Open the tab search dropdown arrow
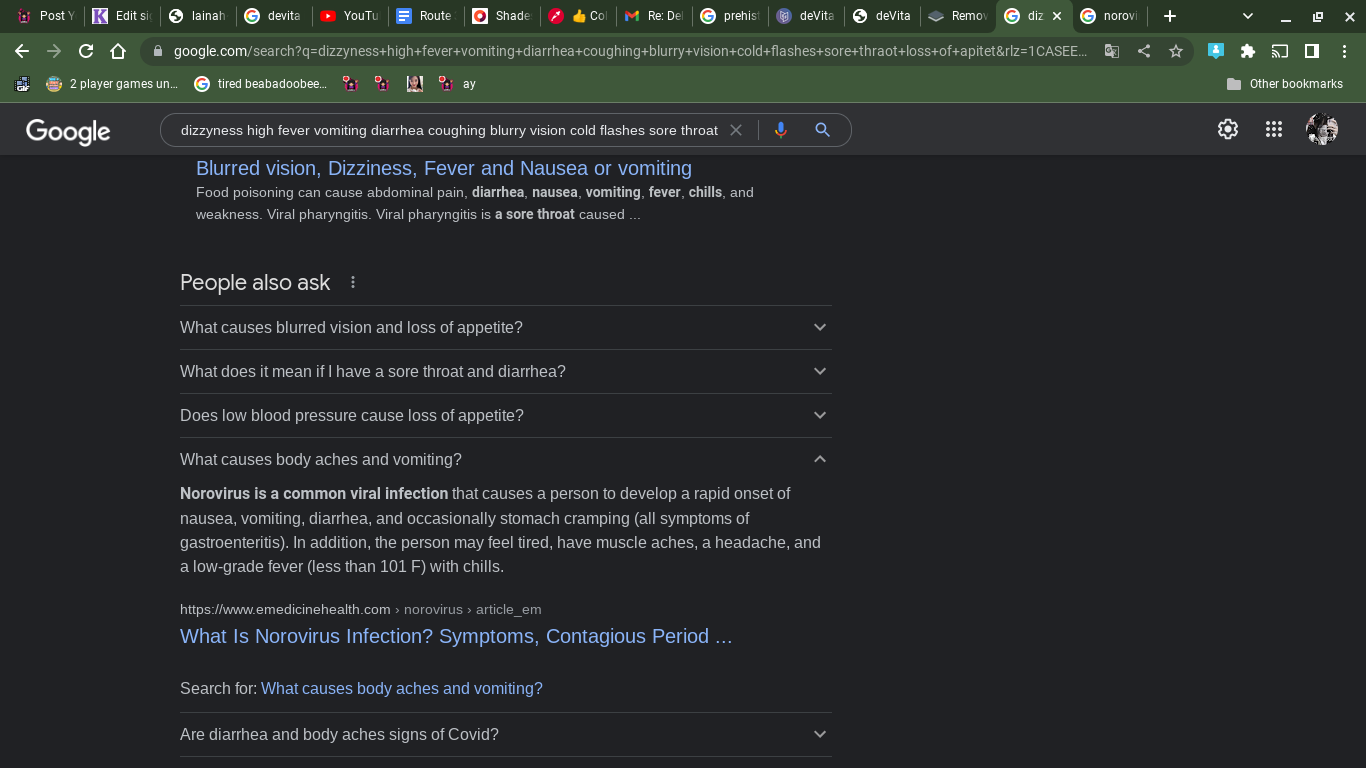 [1248, 16]
